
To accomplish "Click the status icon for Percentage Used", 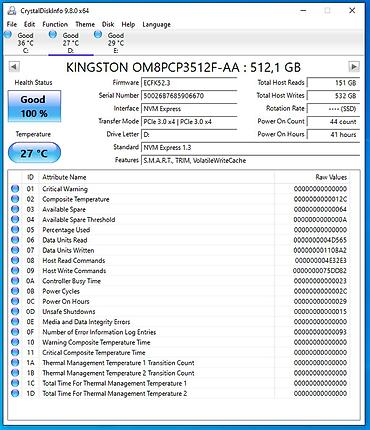I will click(15, 230).
